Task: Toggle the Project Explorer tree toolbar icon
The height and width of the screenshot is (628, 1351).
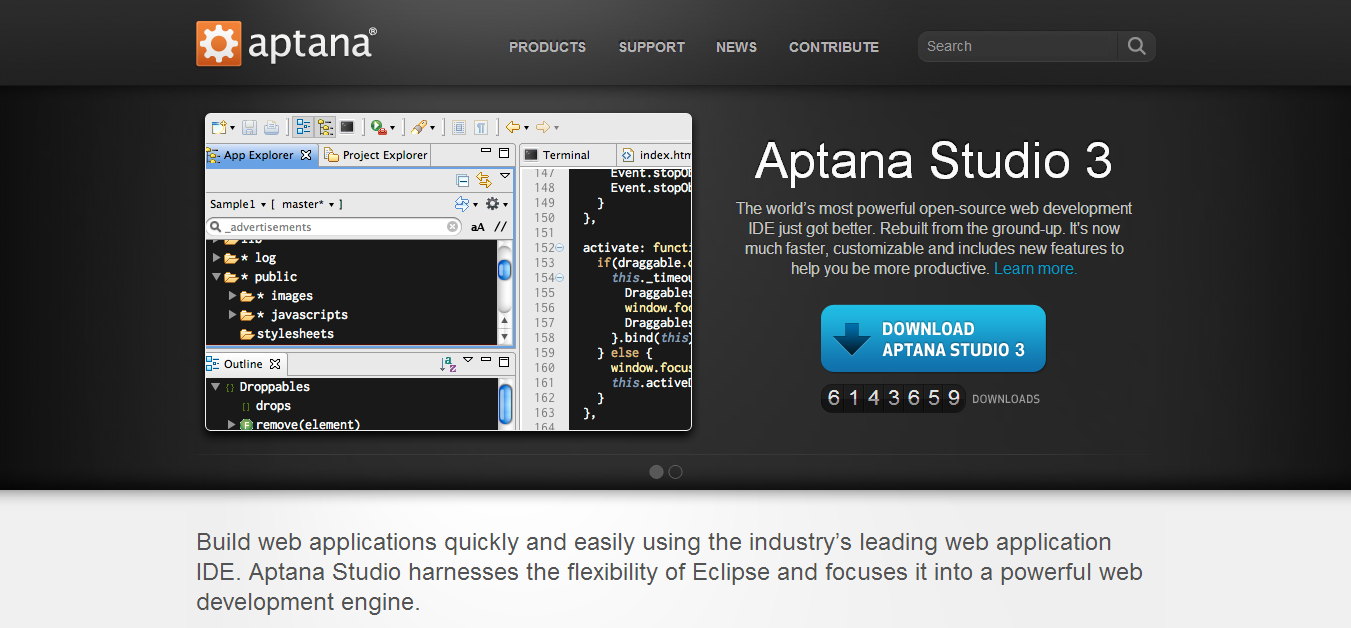Action: click(x=325, y=127)
